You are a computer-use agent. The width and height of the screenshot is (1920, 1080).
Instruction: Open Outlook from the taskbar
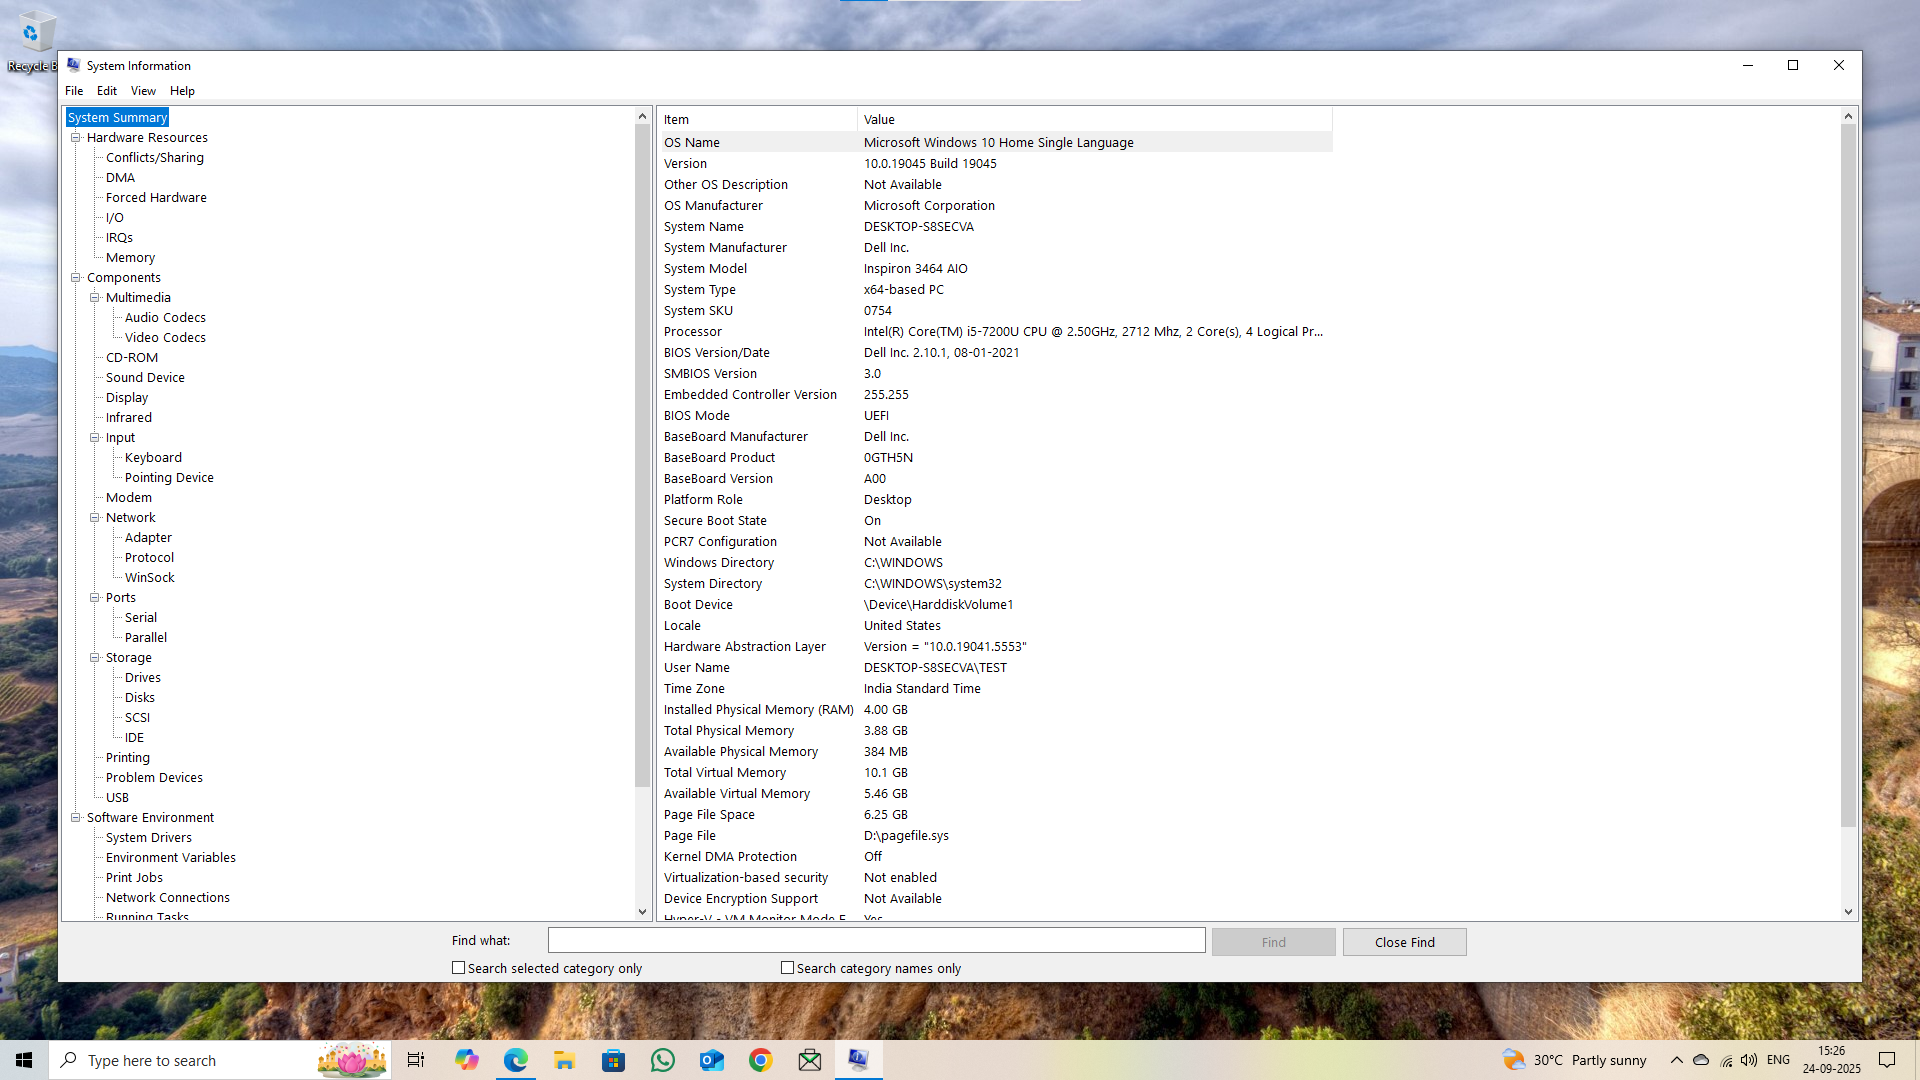(712, 1059)
